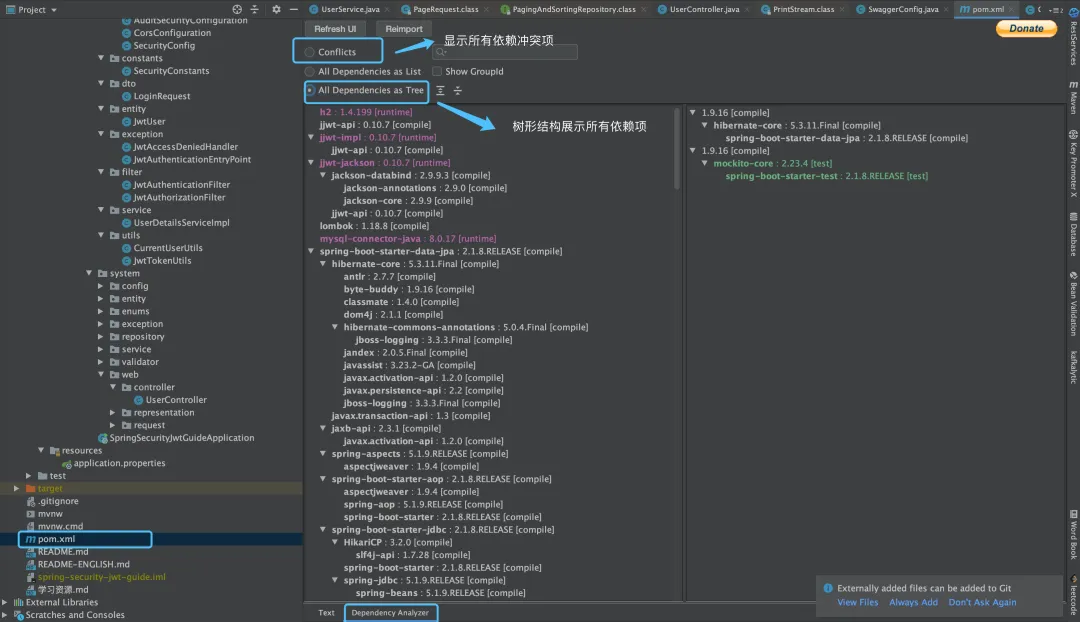The image size is (1080, 622).
Task: Open the Maven side tool window
Action: point(1073,97)
